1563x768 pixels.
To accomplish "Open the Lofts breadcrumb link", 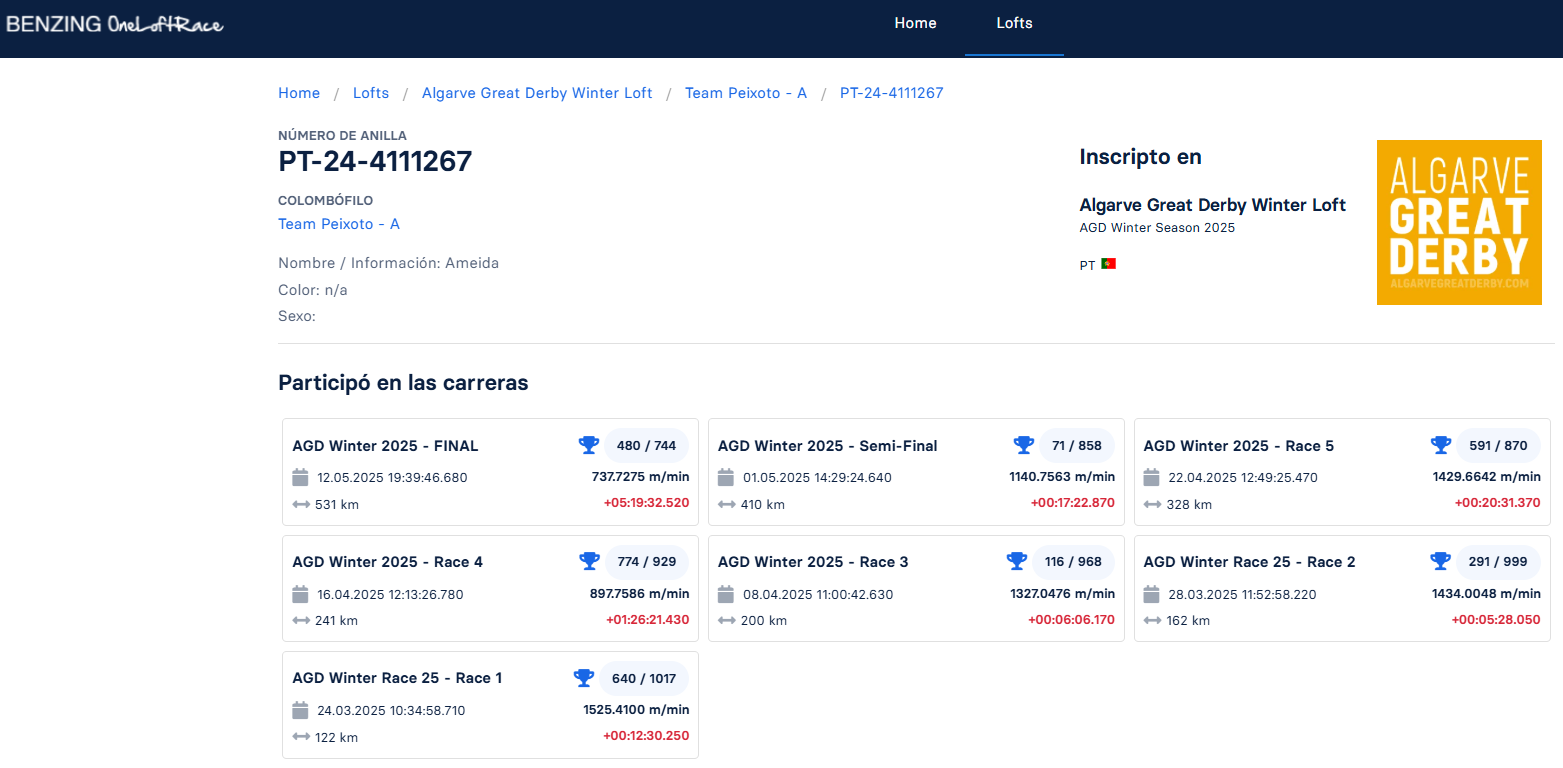I will 371,93.
